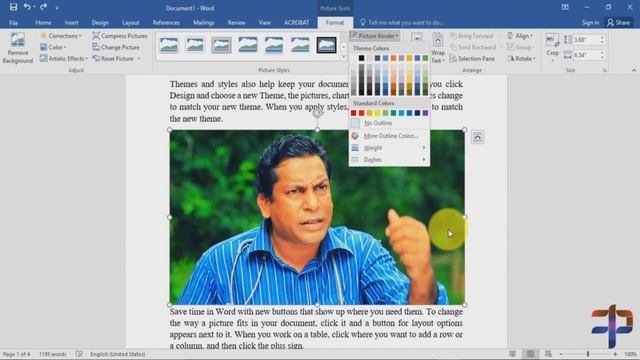
Task: Open Customize Quick Access Toolbar arrow
Action: click(57, 7)
